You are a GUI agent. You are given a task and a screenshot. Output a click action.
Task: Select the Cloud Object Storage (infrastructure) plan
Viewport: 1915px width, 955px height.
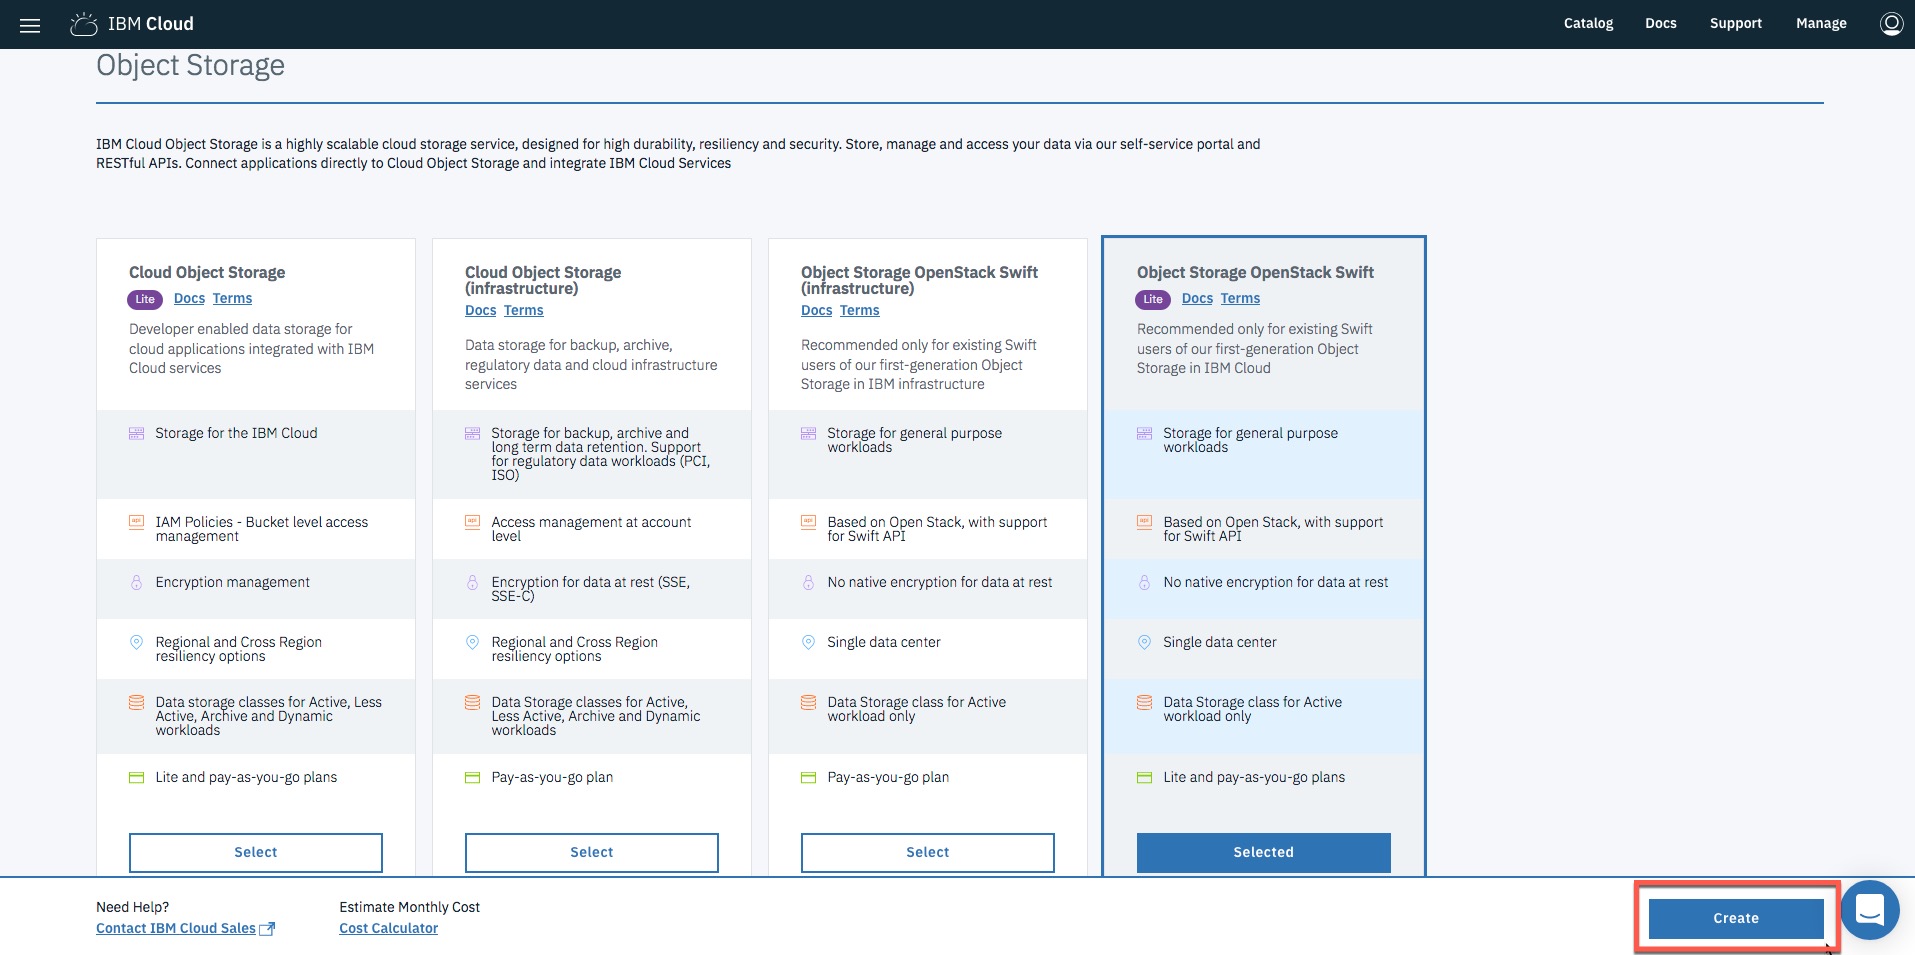point(592,852)
